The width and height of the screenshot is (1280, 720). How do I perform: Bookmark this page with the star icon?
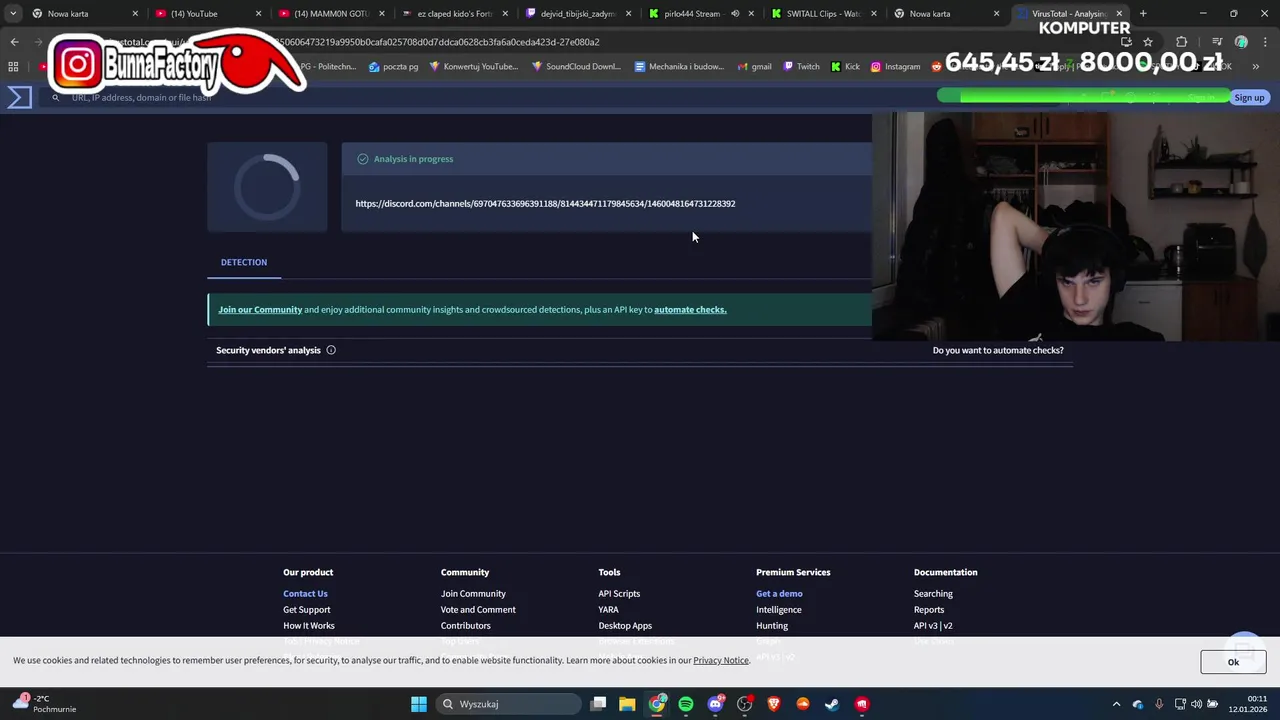click(1148, 42)
